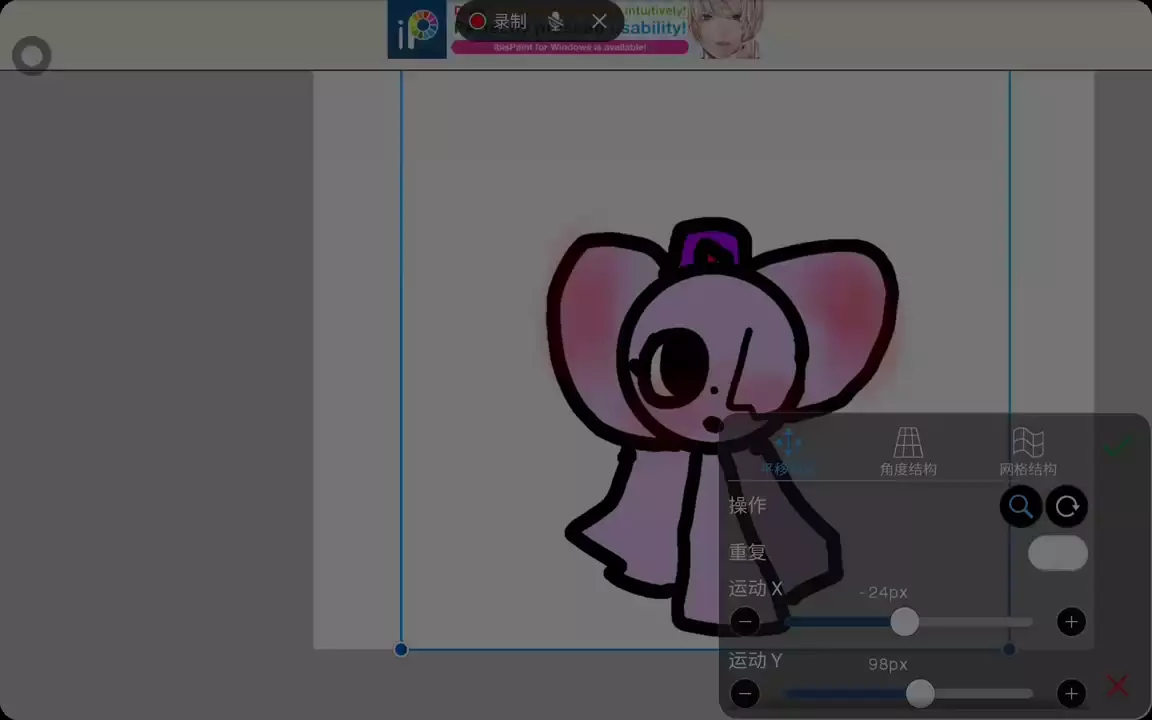The width and height of the screenshot is (1152, 720).
Task: Select the 平移 move transform tab
Action: click(x=788, y=452)
